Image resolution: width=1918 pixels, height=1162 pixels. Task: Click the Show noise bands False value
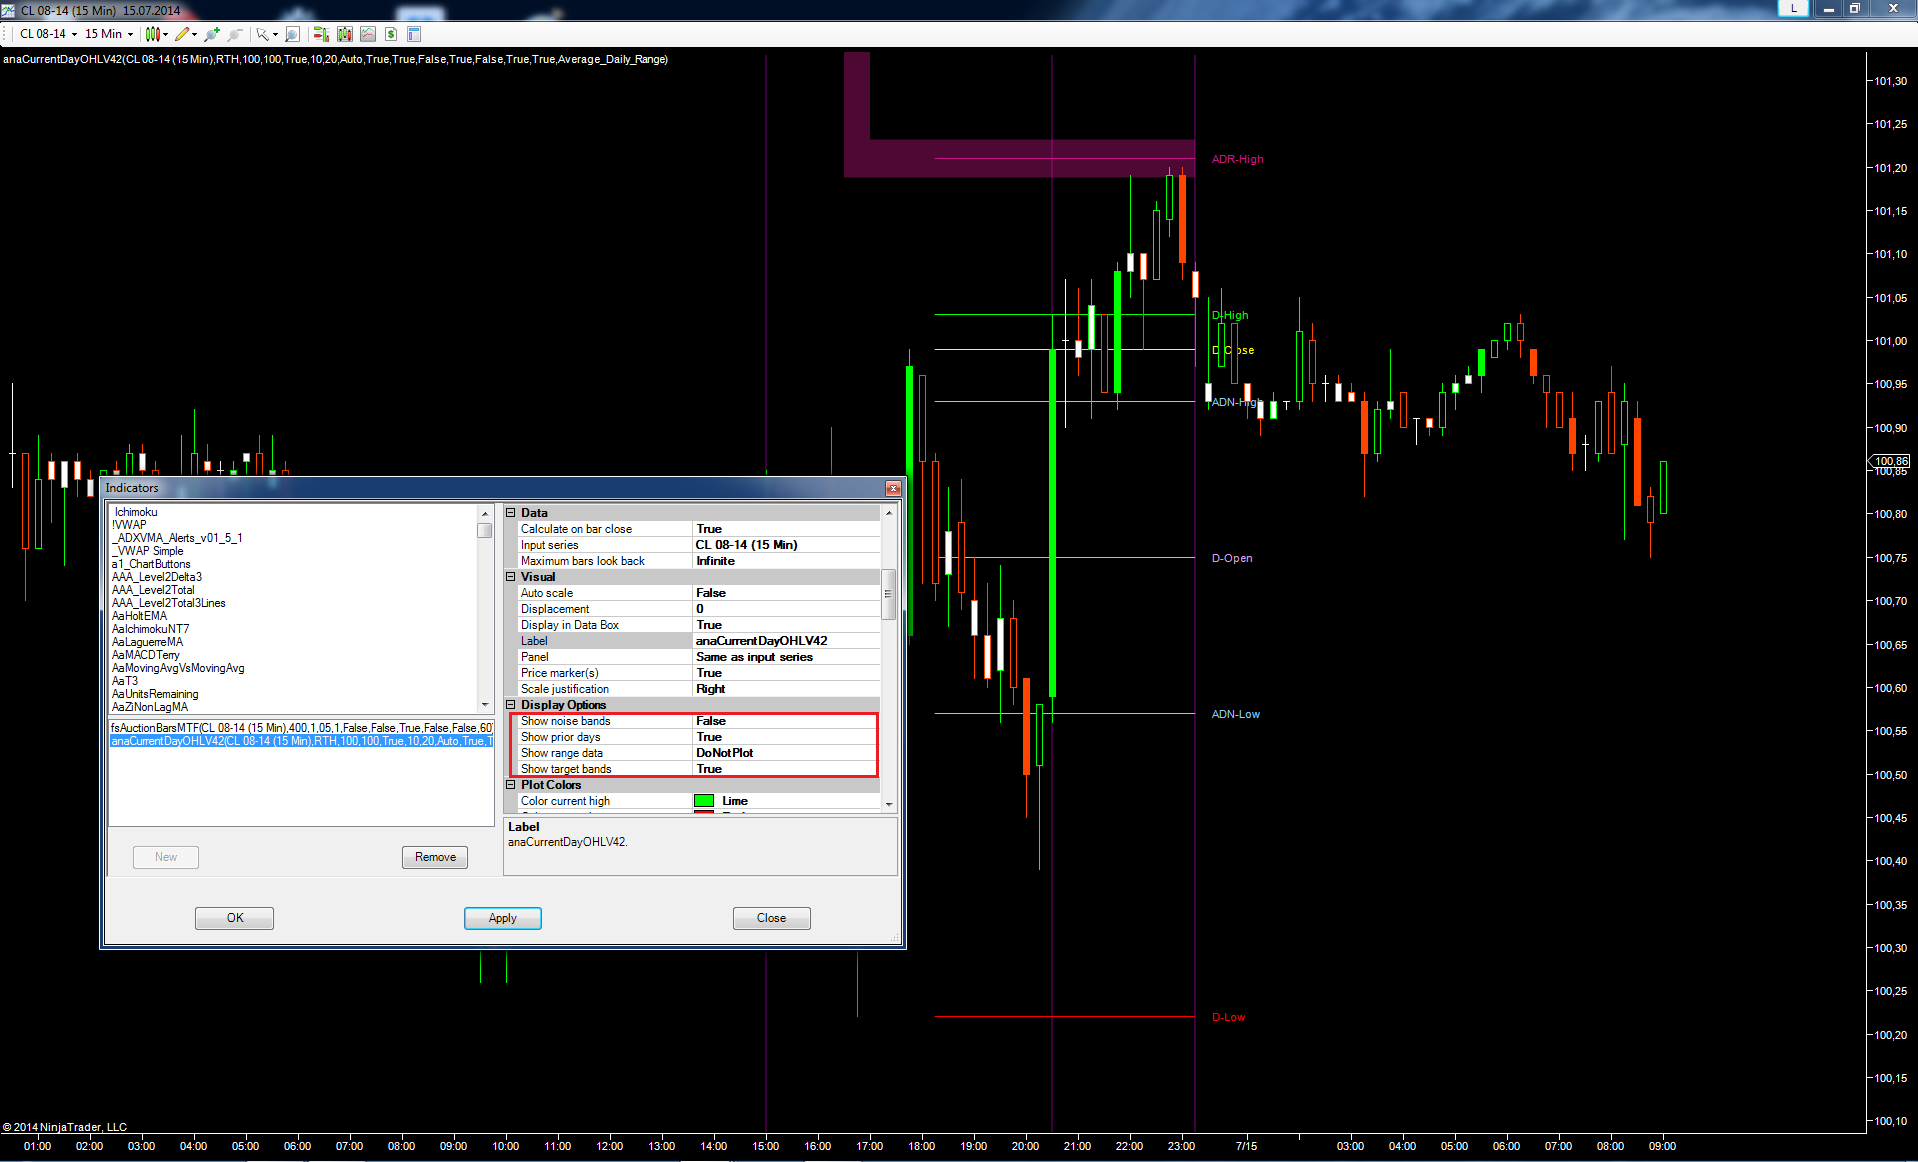click(786, 721)
